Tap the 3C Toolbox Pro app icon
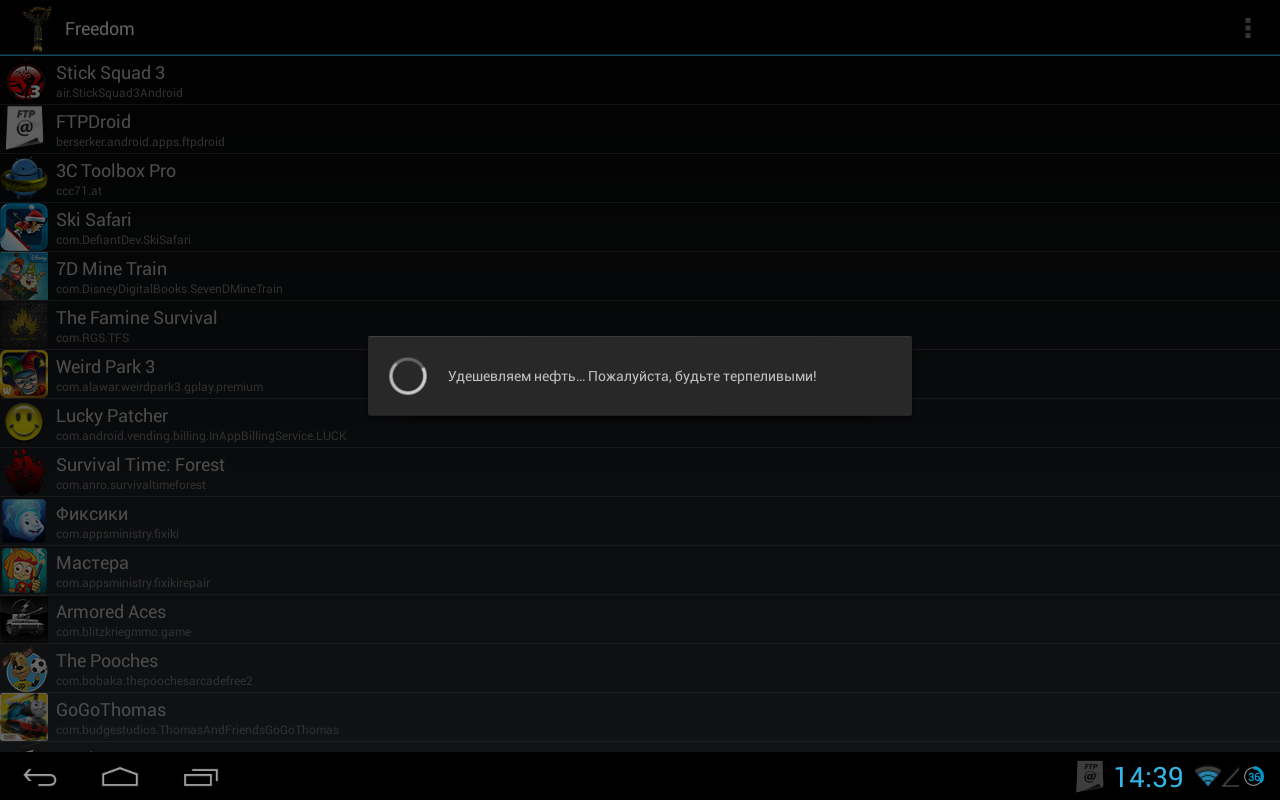1280x800 pixels. tap(24, 179)
